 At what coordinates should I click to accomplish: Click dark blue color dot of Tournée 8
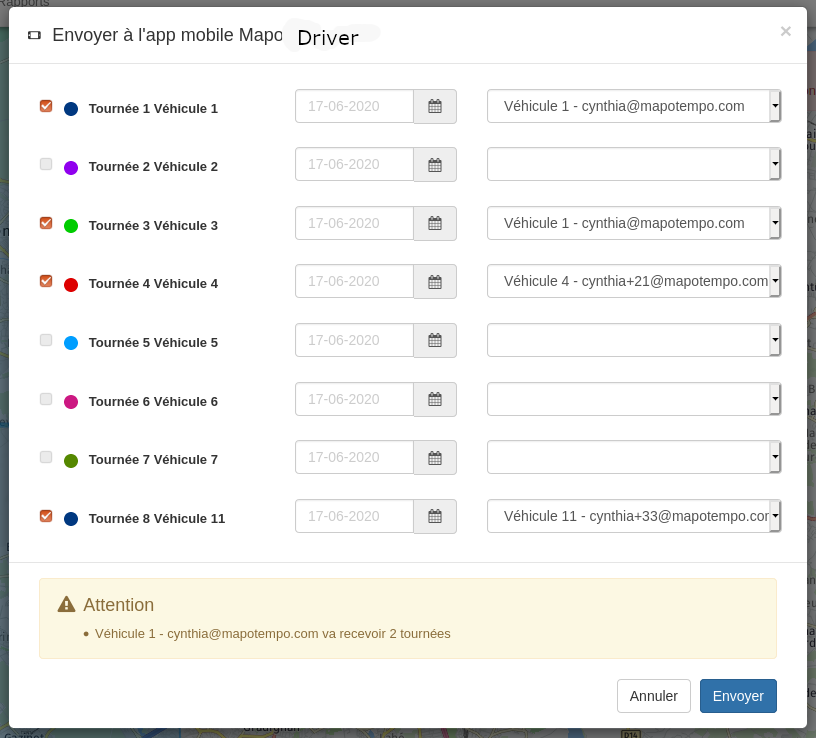click(x=71, y=519)
